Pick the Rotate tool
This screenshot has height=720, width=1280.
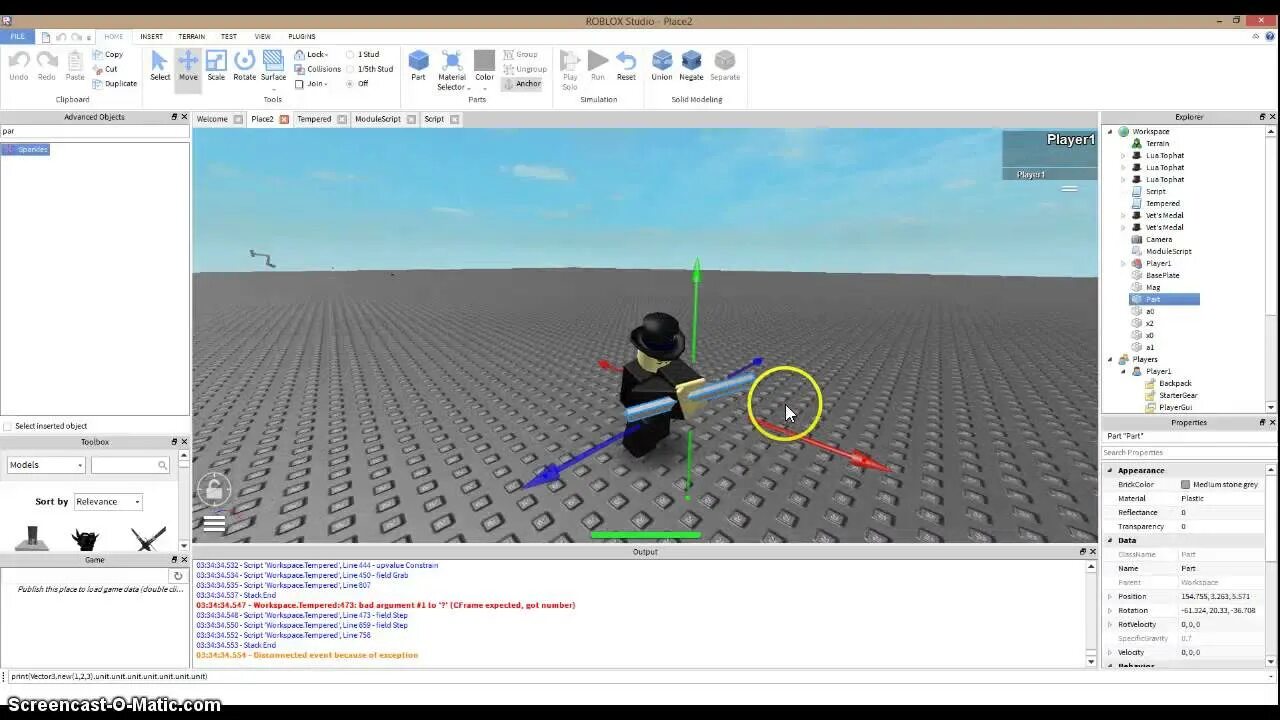(x=244, y=66)
